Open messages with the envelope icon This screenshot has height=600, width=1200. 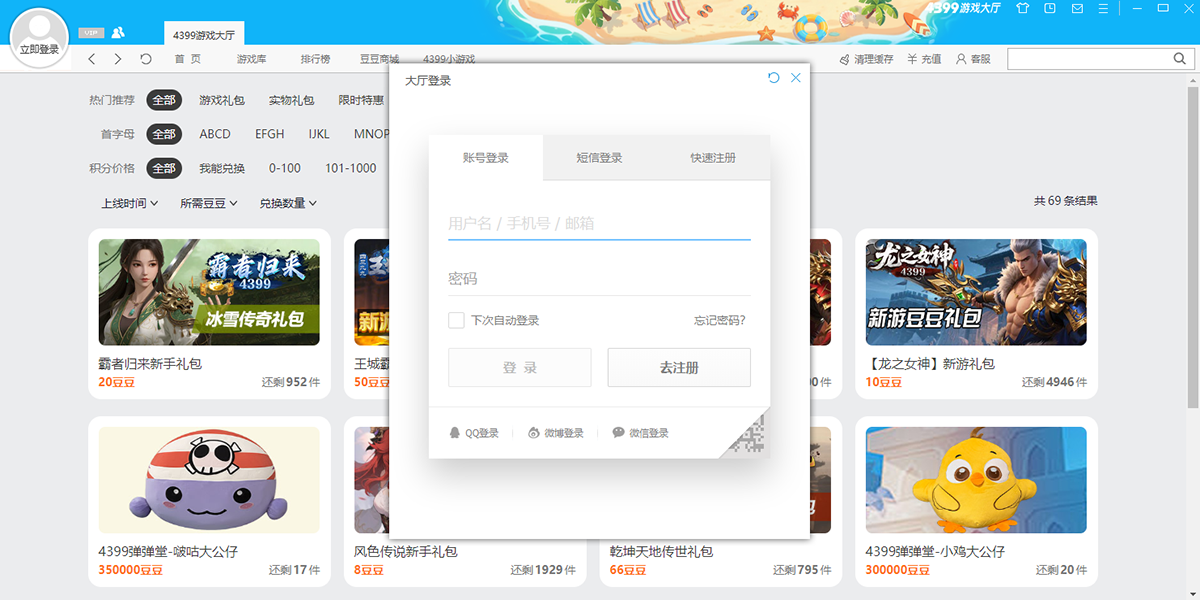point(1076,8)
